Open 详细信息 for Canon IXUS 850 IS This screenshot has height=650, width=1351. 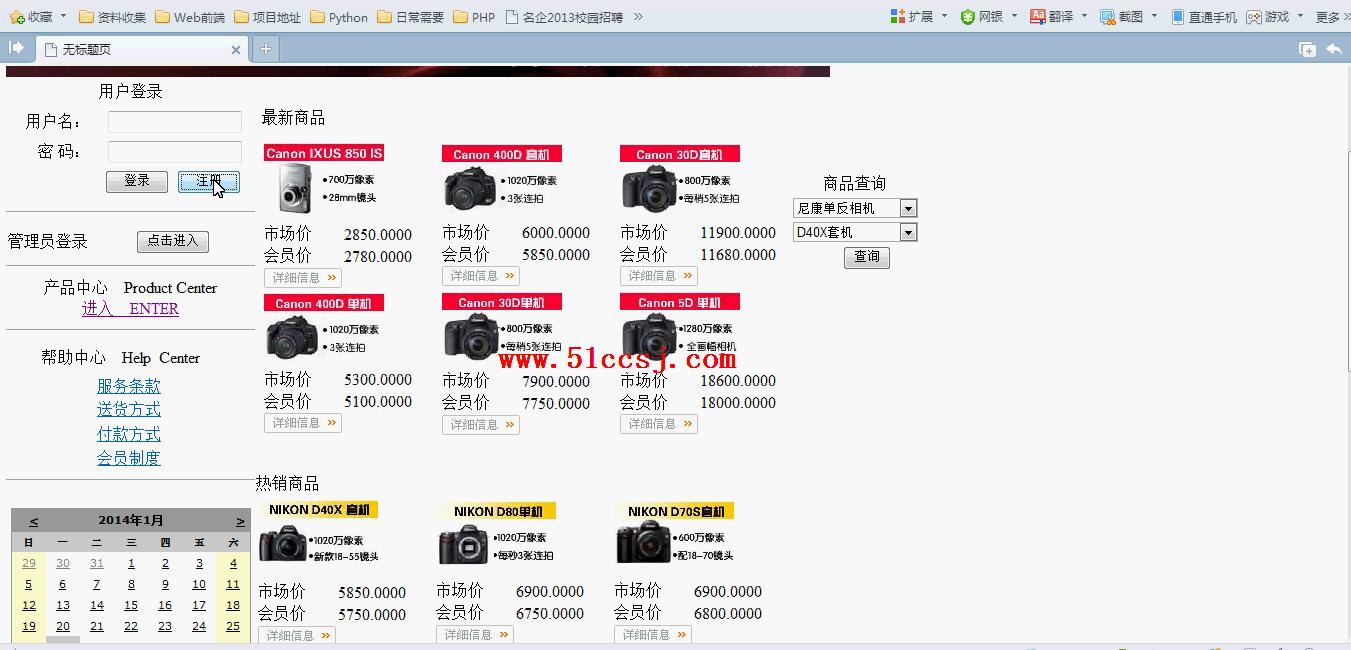point(303,278)
